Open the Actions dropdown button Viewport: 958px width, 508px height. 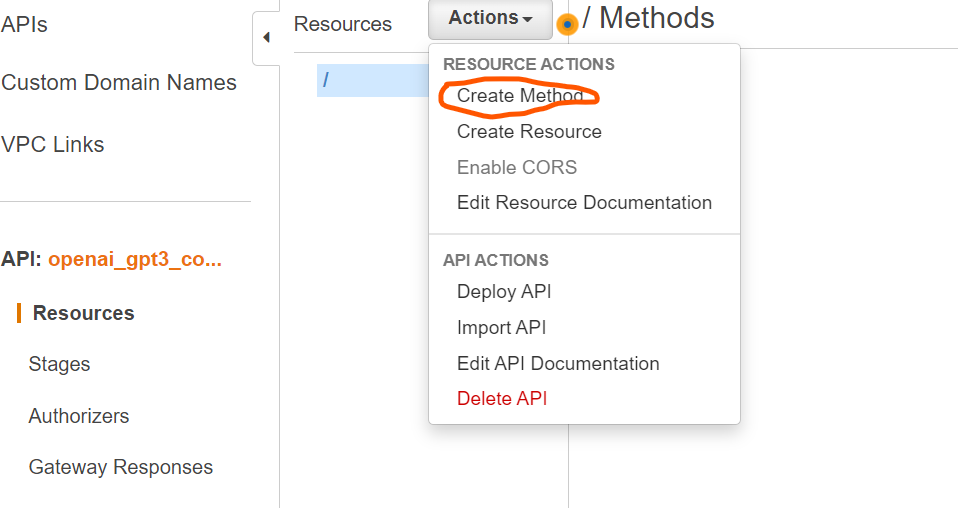(491, 18)
